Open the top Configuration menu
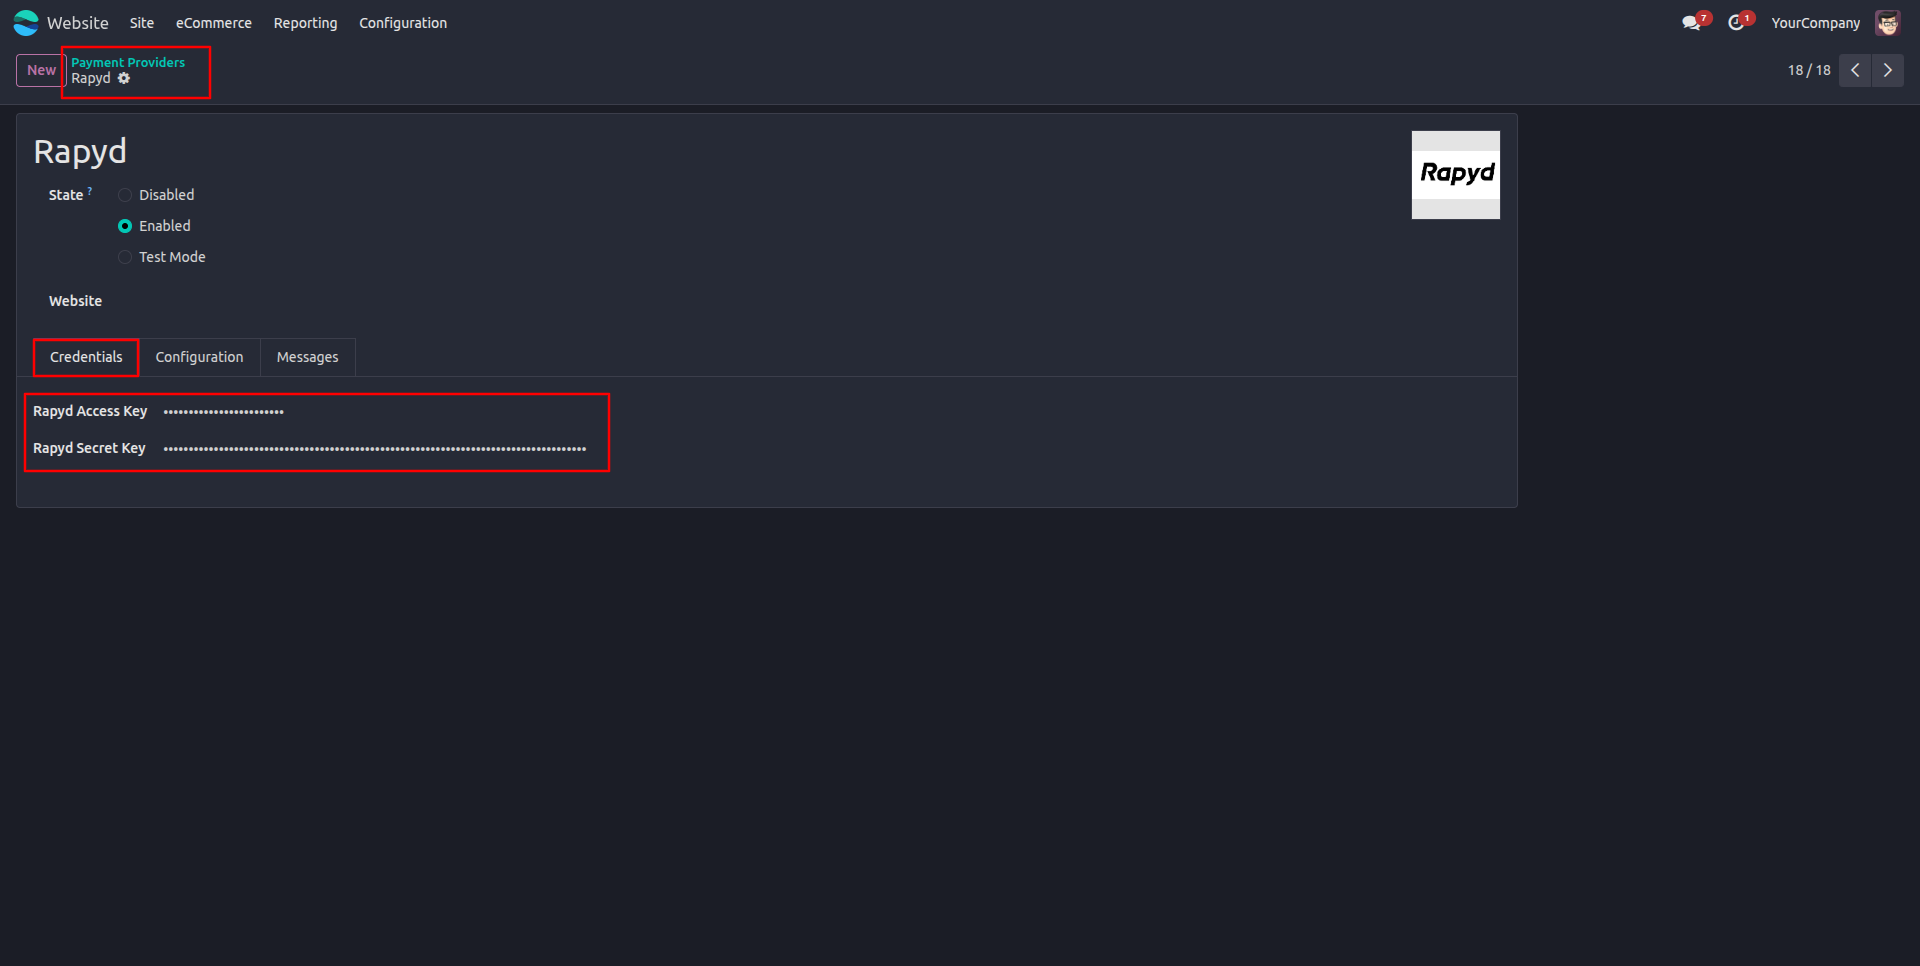Viewport: 1920px width, 966px height. 403,23
